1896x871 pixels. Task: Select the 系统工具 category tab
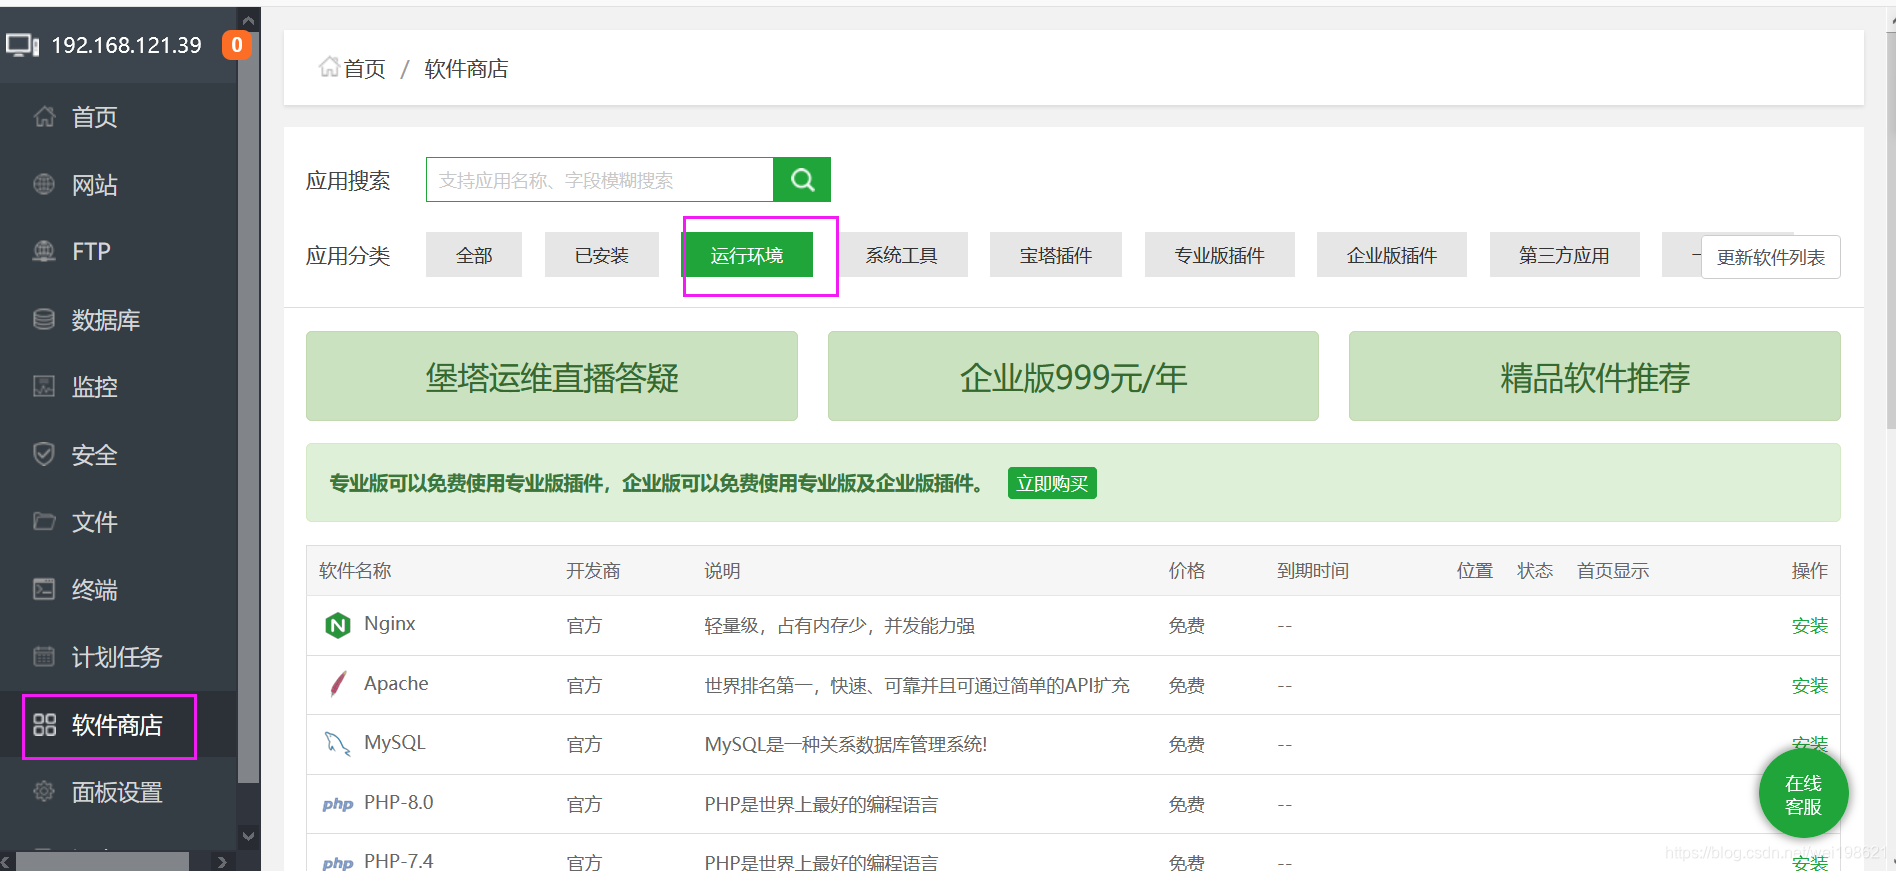902,255
